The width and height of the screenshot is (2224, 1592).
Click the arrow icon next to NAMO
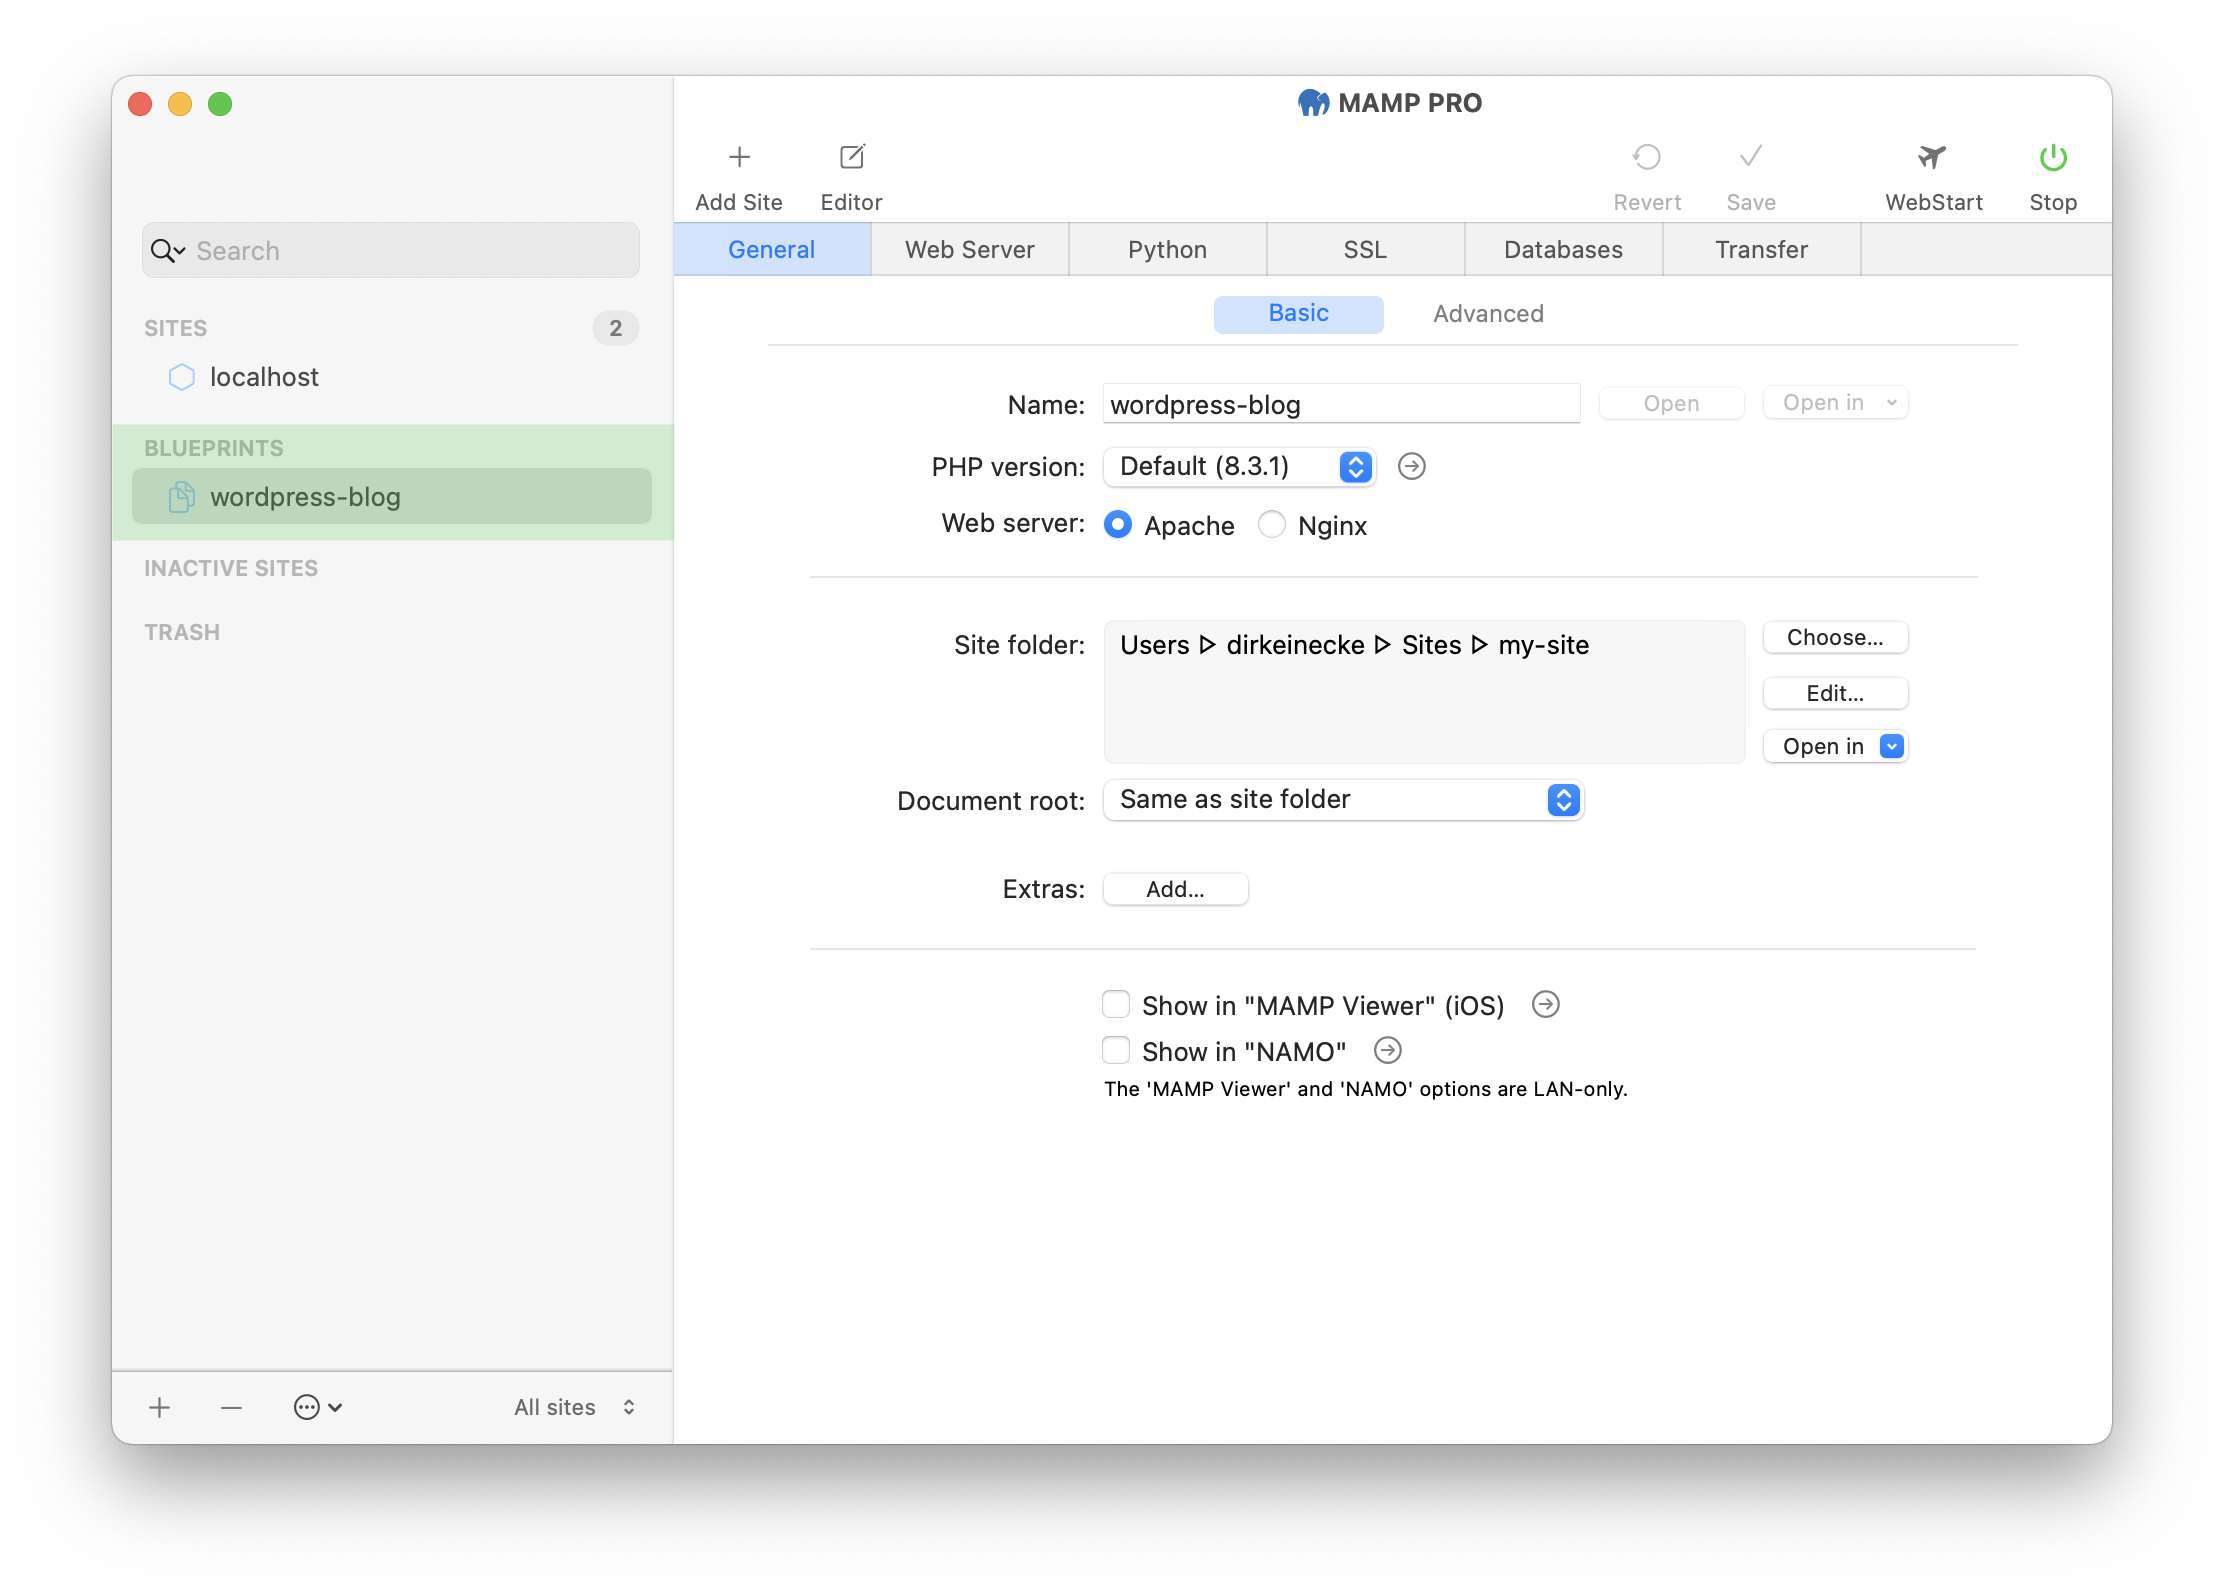[x=1388, y=1050]
